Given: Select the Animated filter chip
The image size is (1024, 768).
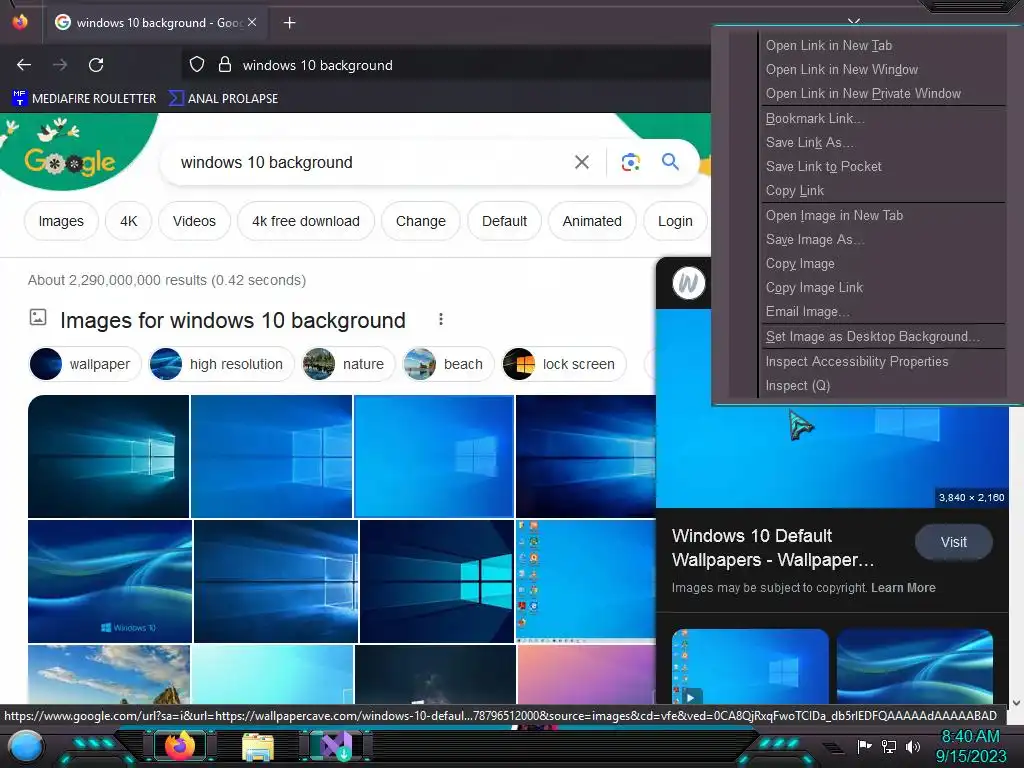Looking at the screenshot, I should coord(592,221).
